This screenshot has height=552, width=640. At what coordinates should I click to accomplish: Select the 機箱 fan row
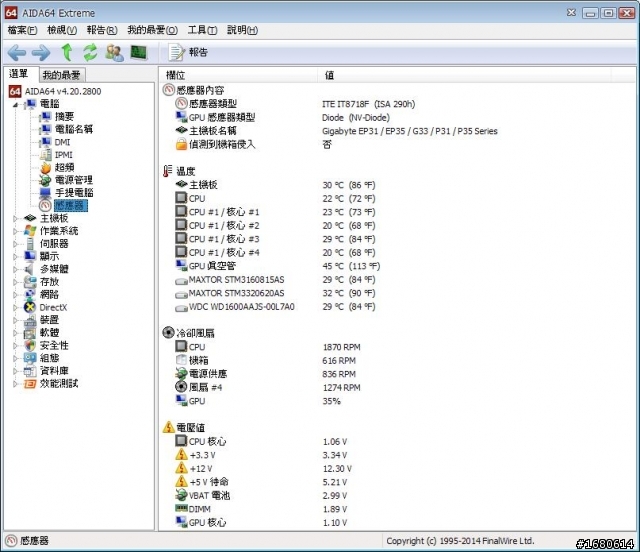266,360
